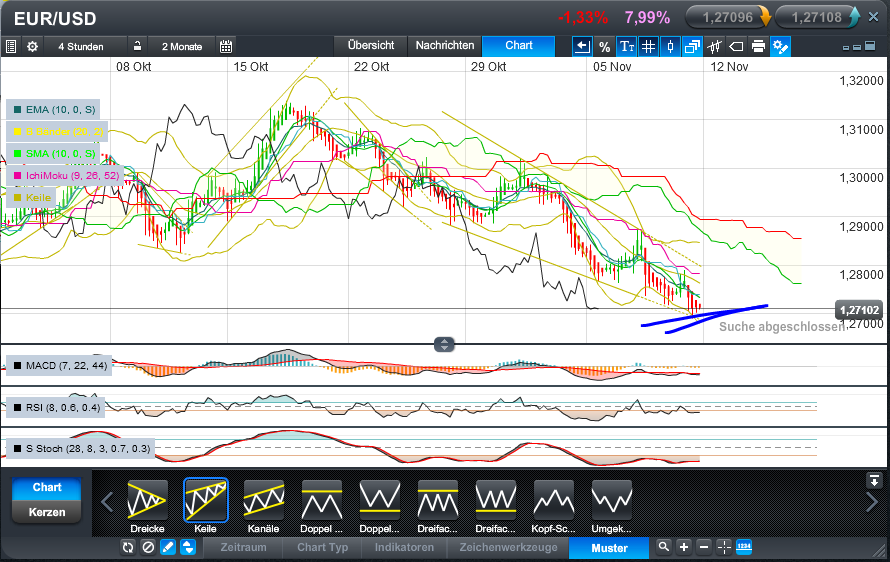890x562 pixels.
Task: Click the SMA (10, 0, S) legend entry
Action: 54,153
